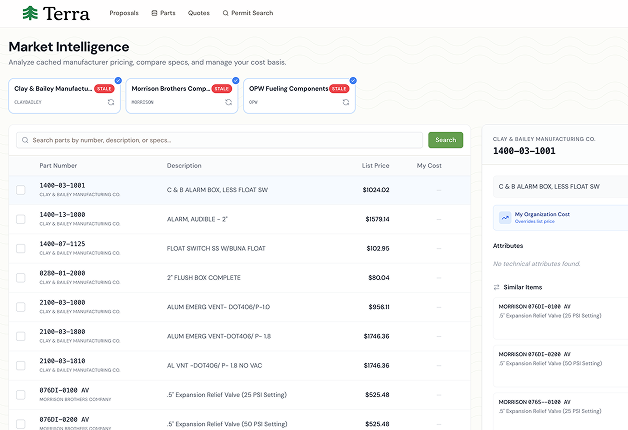Click the Market Intelligence heading
Viewport: 628px width, 430px height.
(x=69, y=47)
